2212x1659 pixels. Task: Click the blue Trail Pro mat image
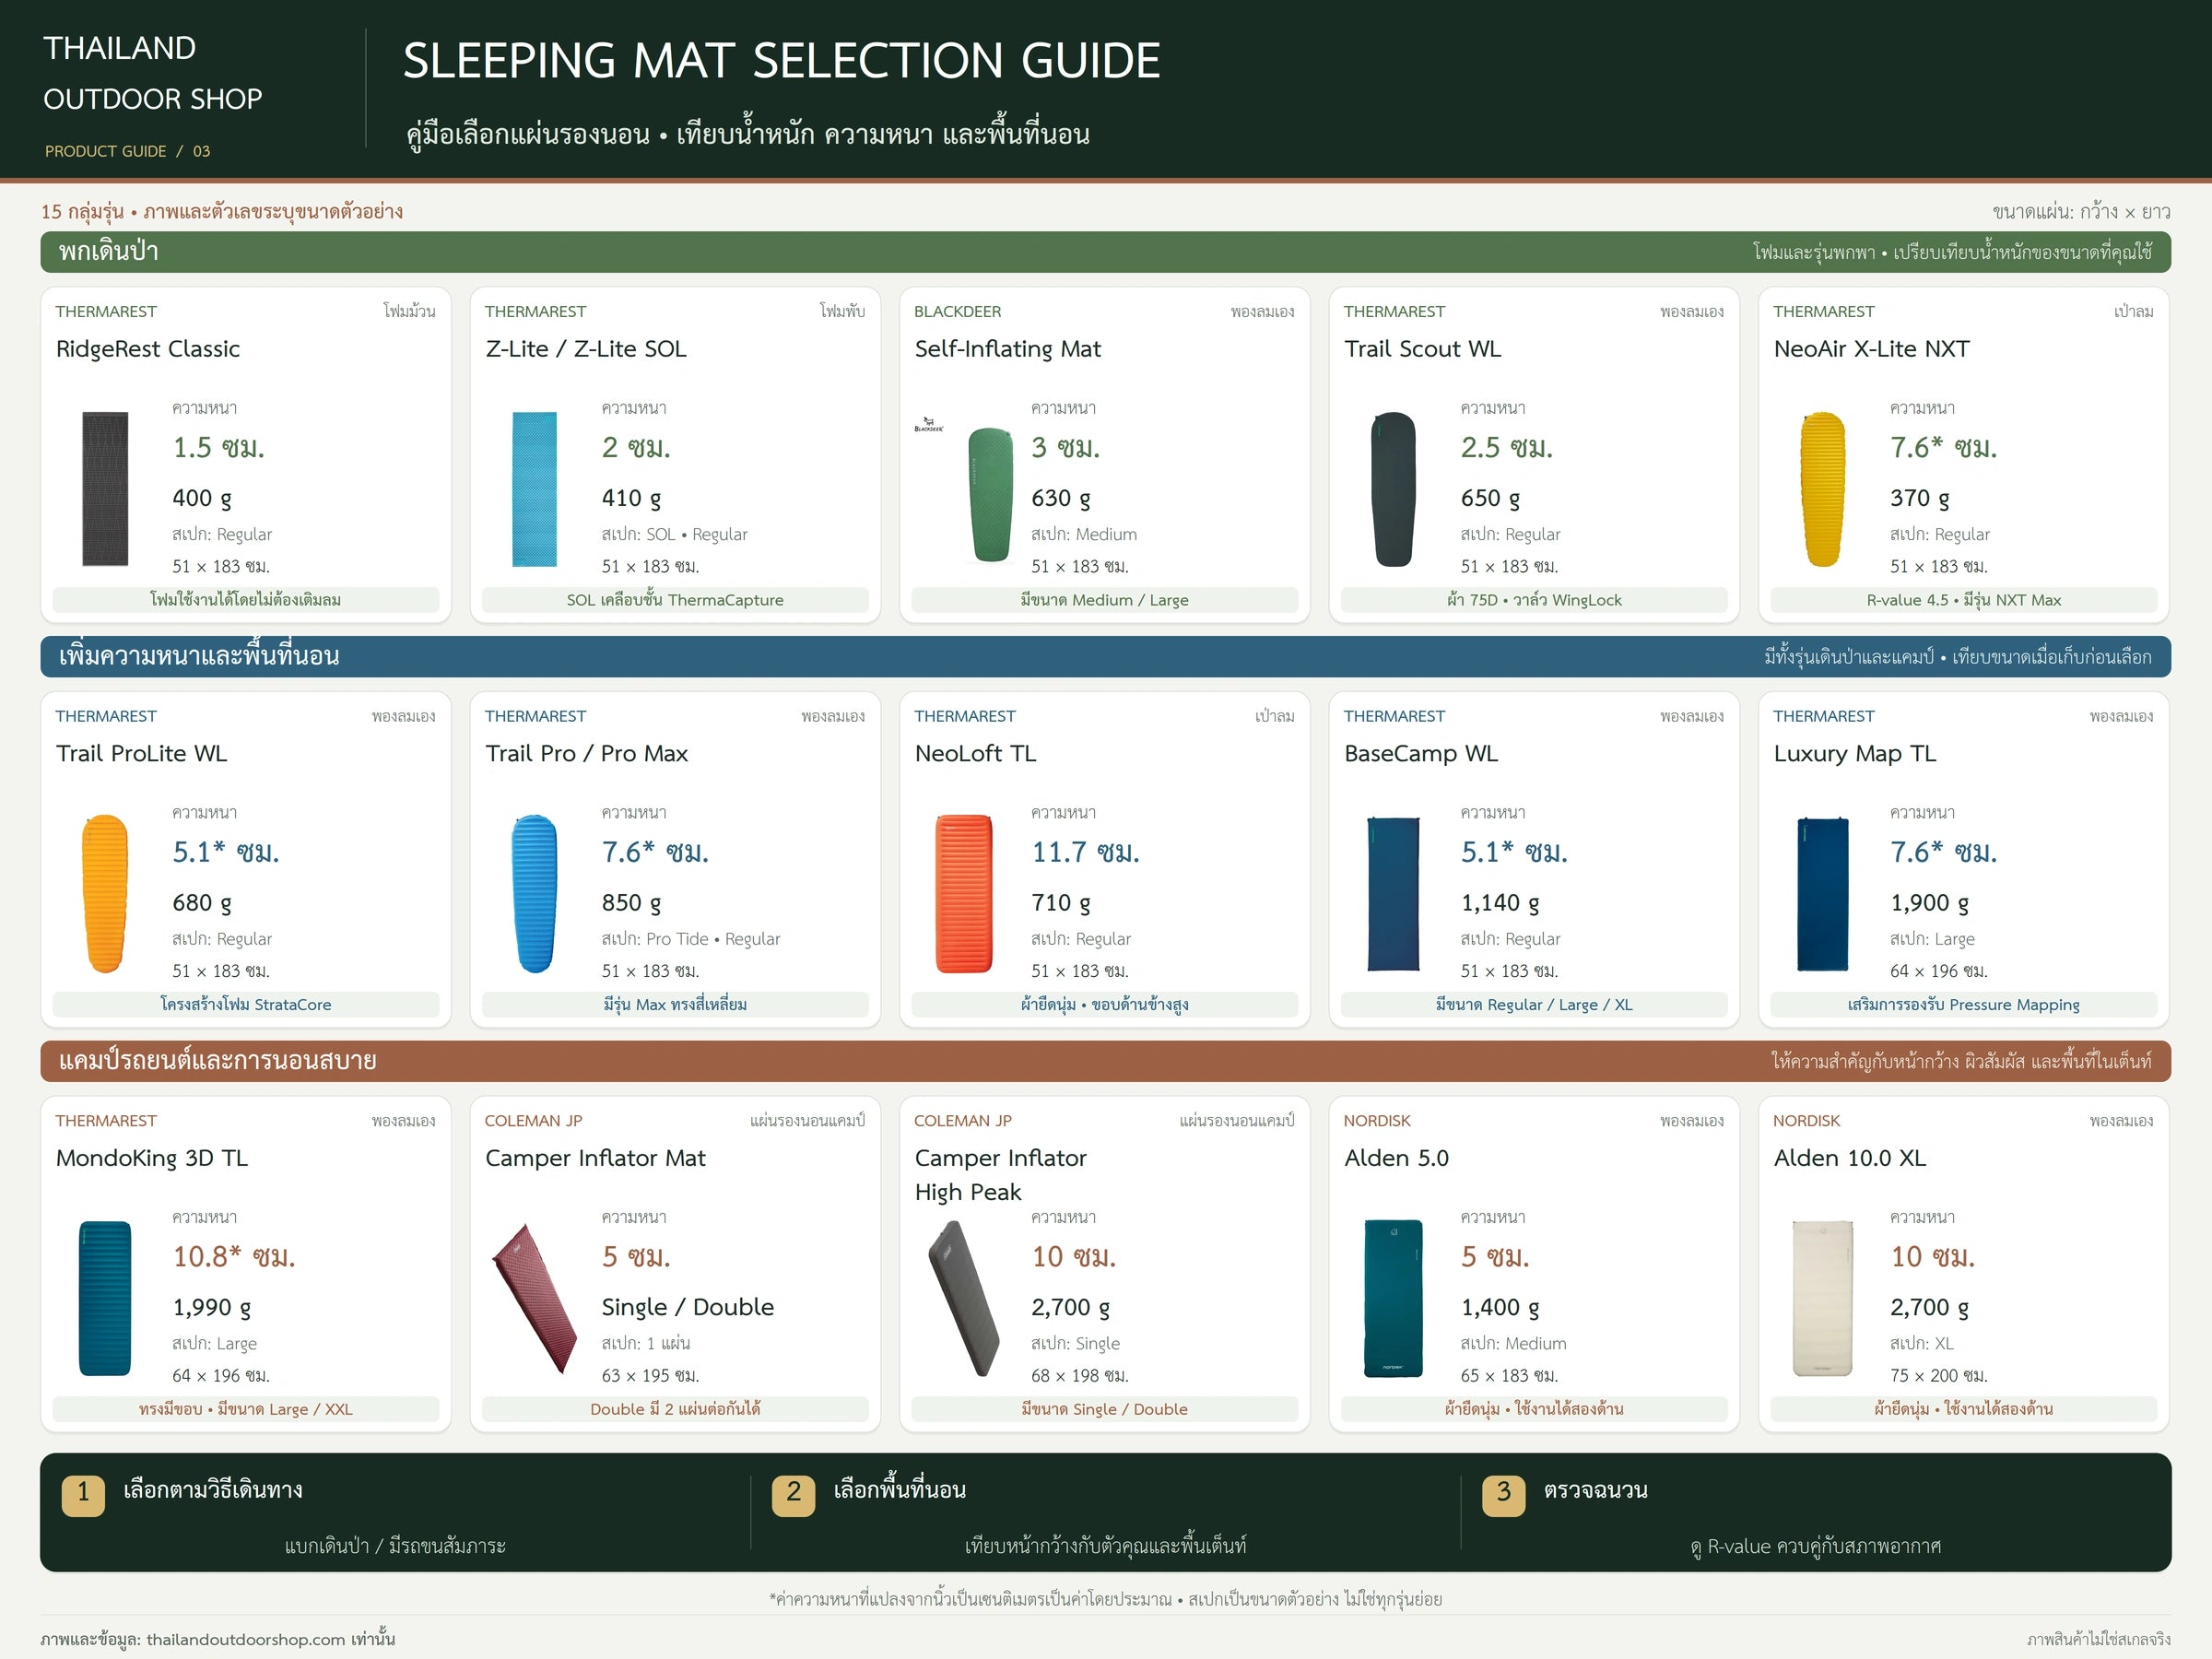click(534, 894)
